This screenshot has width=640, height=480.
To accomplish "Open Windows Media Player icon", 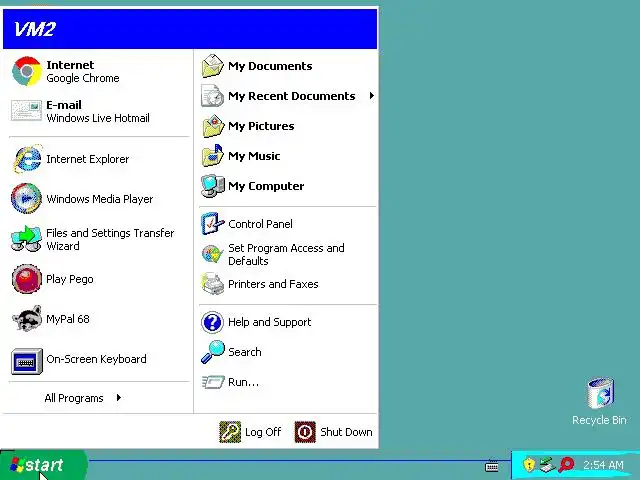I will pyautogui.click(x=27, y=198).
